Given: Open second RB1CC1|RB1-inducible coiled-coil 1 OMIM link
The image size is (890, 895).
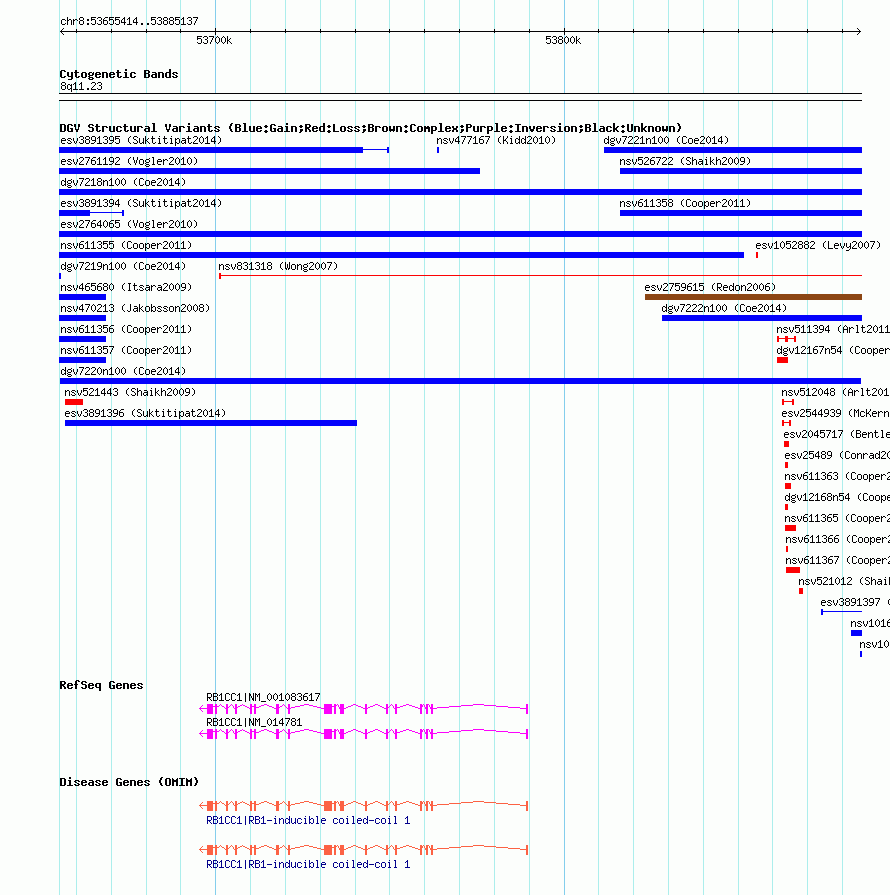Looking at the screenshot, I should (x=308, y=865).
